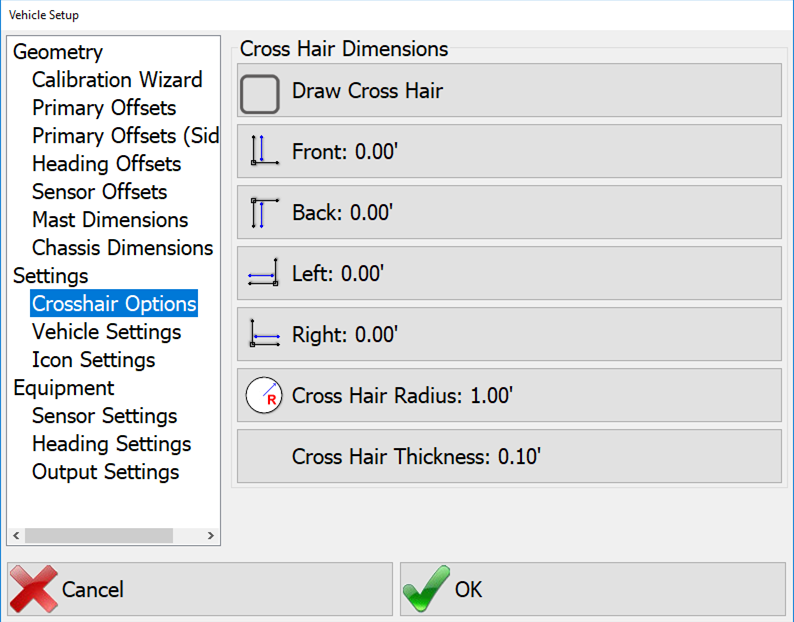Click the green checkmark OK icon
Viewport: 794px width, 622px height.
(426, 589)
